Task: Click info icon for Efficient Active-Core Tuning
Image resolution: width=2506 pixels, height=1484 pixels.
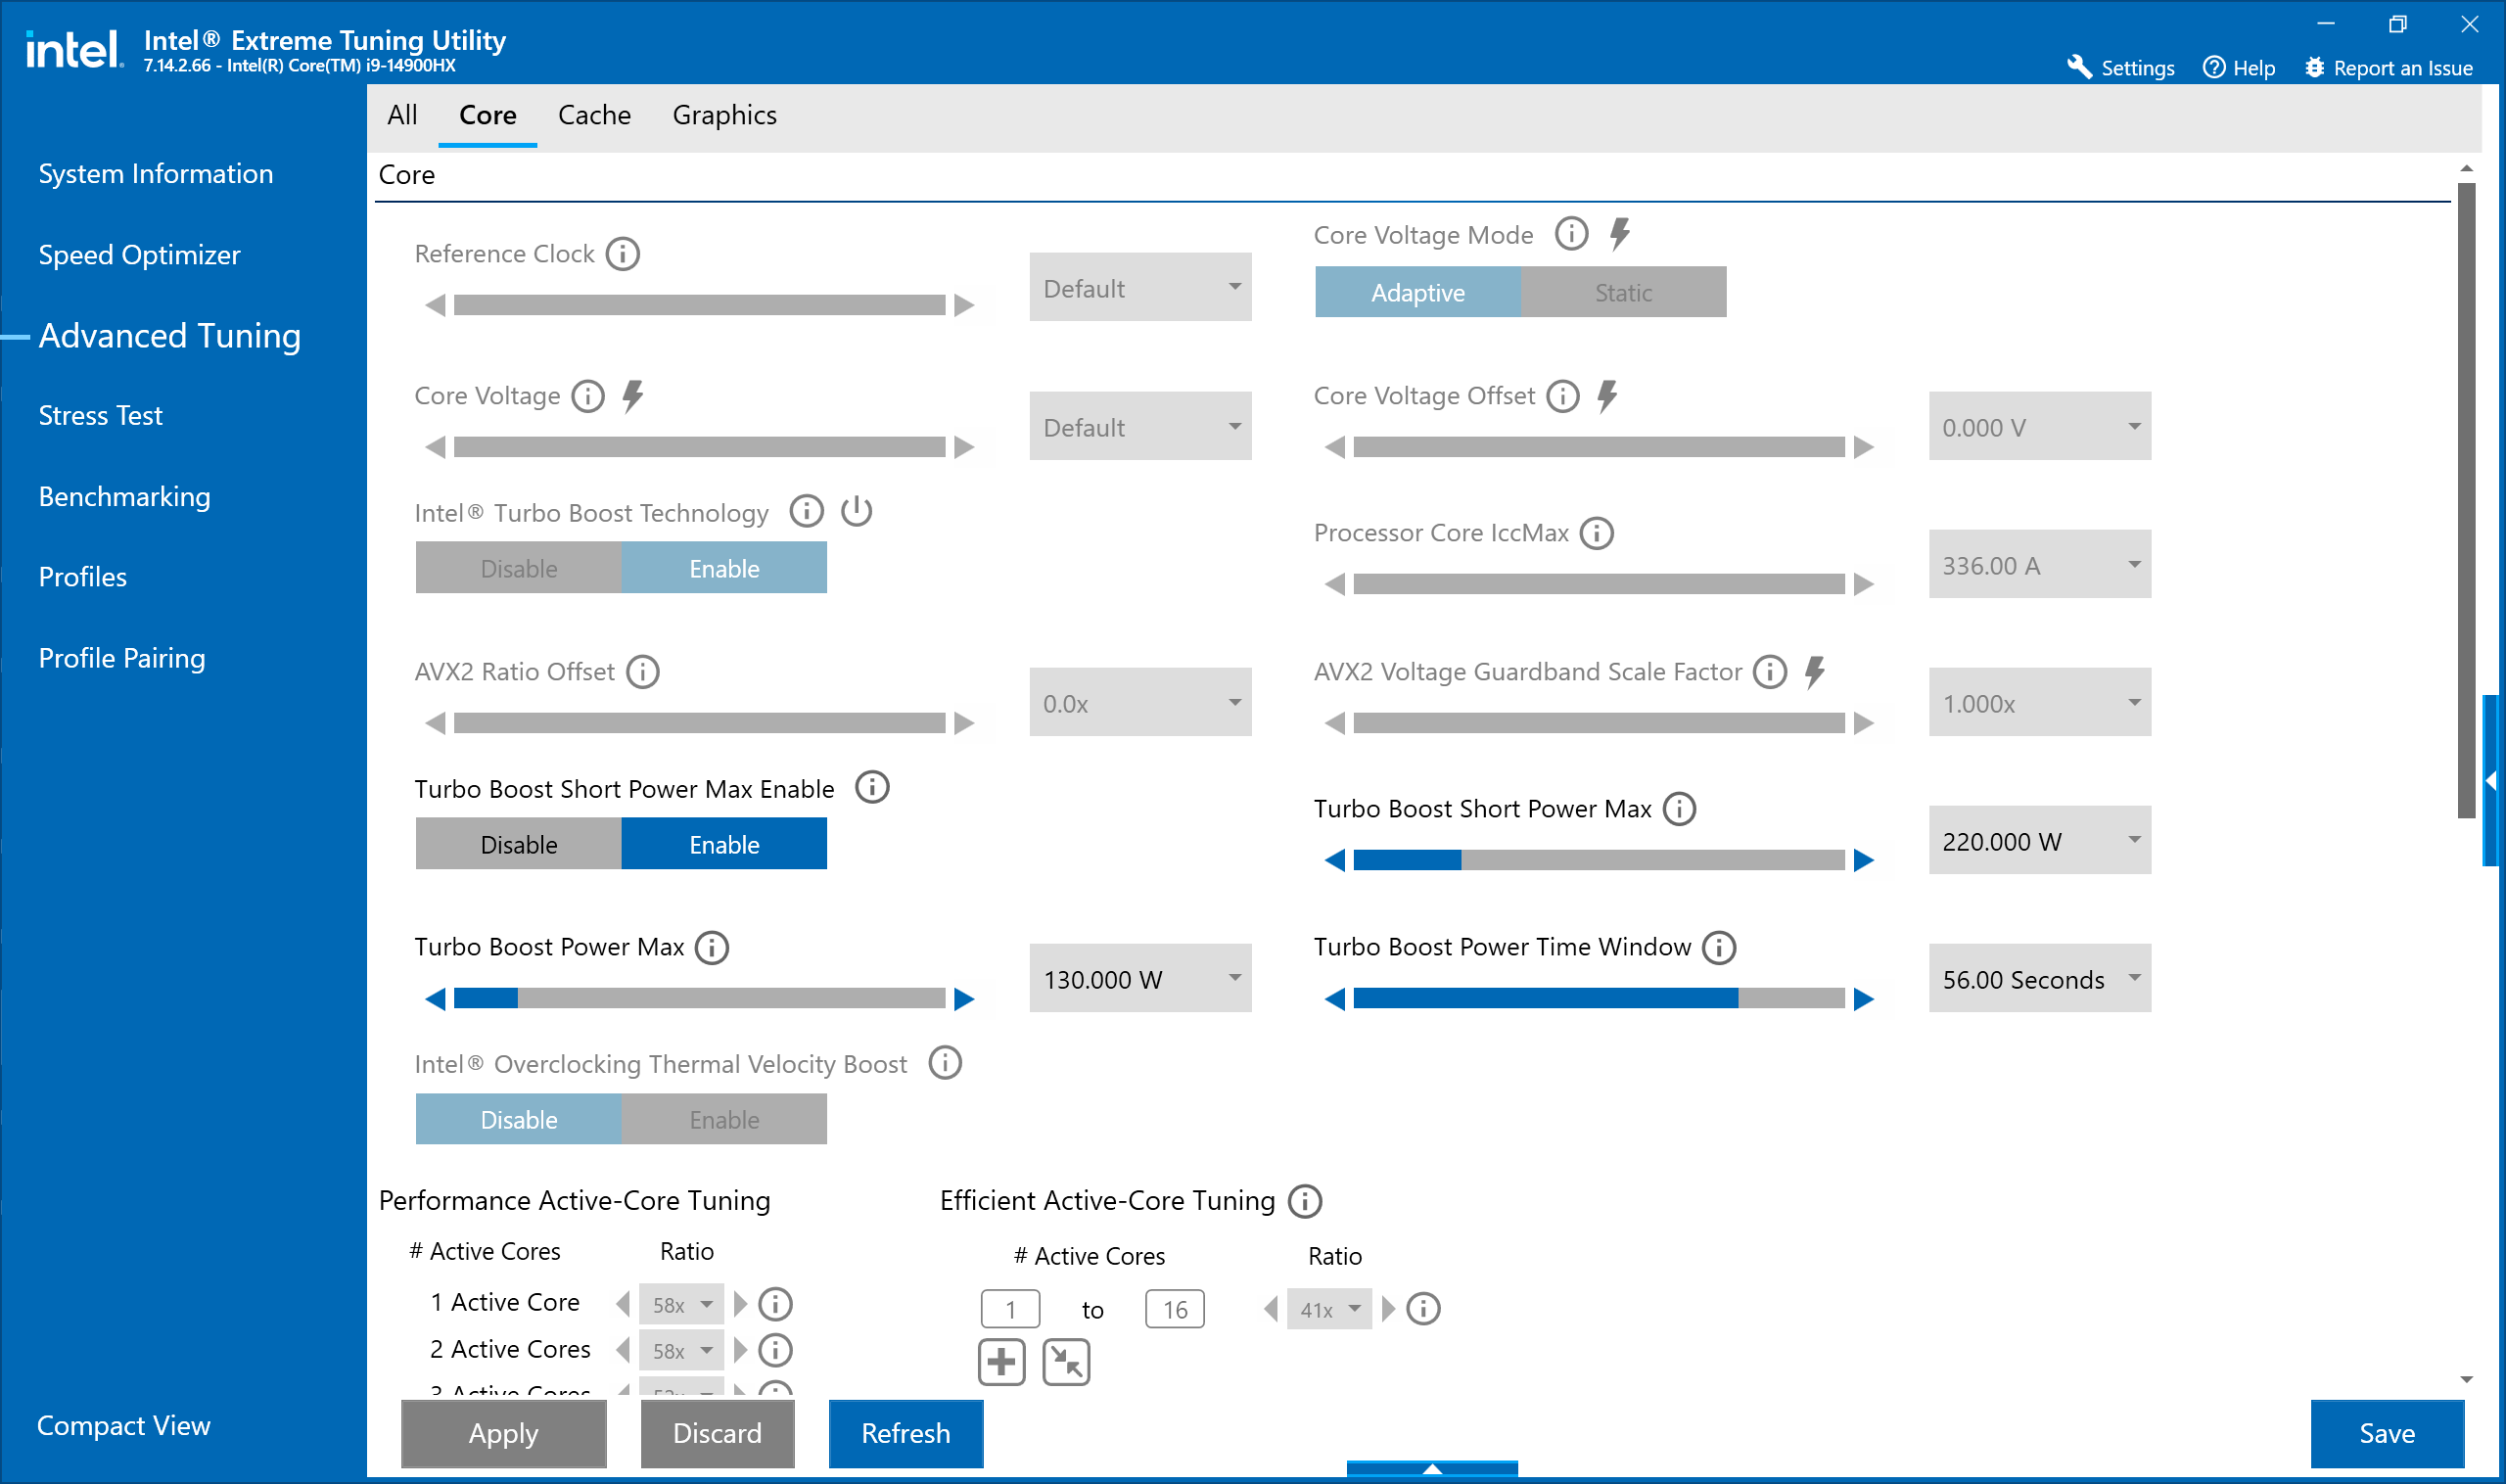Action: (x=1305, y=1200)
